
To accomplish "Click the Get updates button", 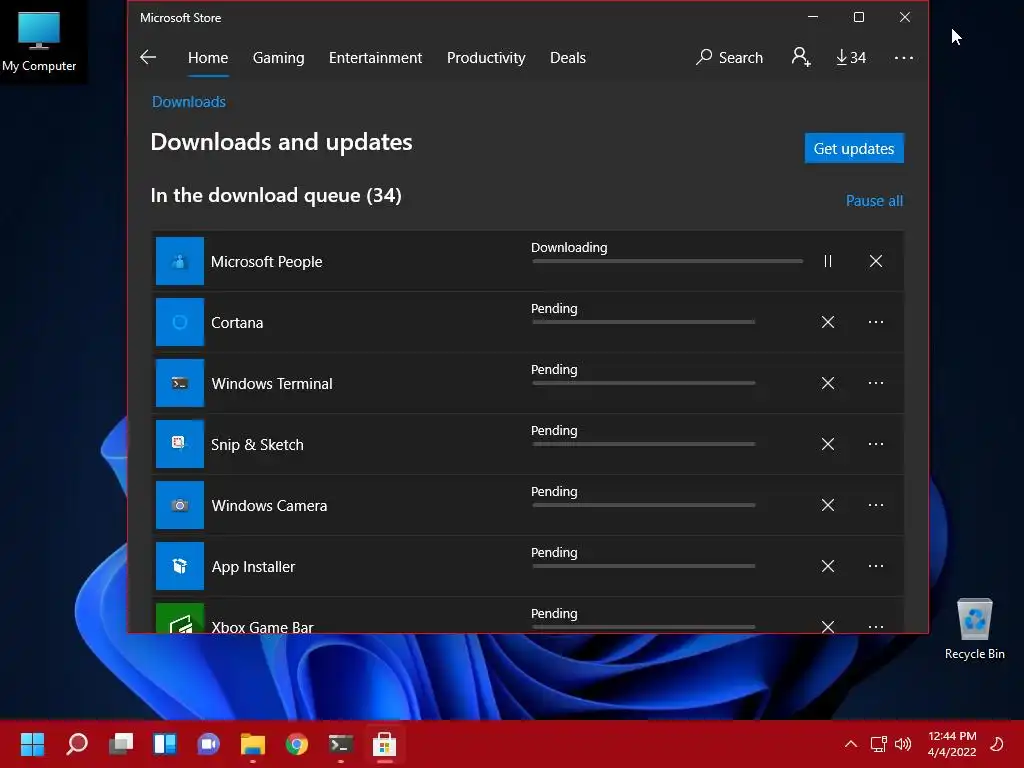I will point(854,148).
